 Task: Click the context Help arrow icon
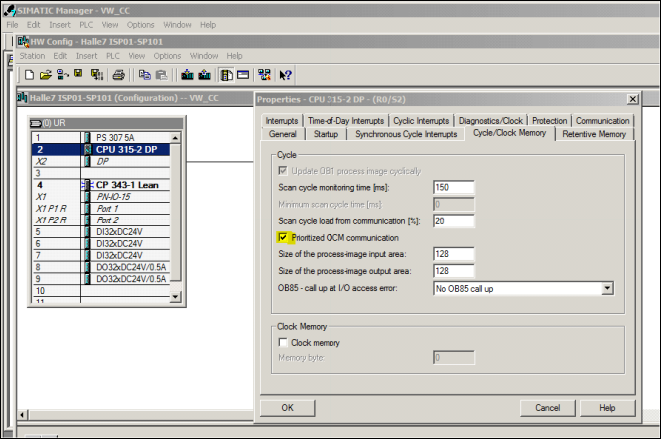click(x=286, y=75)
